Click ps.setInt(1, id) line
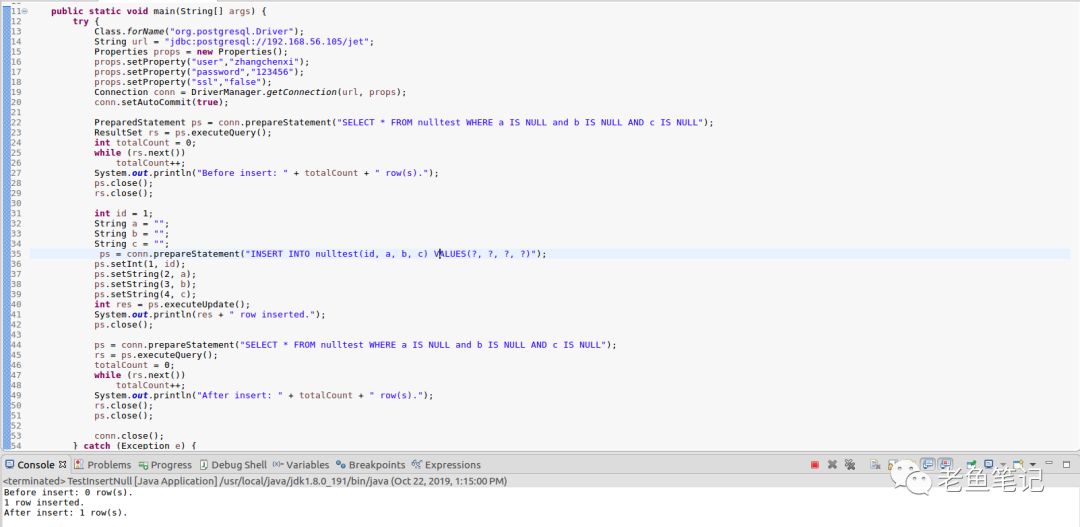The width and height of the screenshot is (1080, 527). 140,264
